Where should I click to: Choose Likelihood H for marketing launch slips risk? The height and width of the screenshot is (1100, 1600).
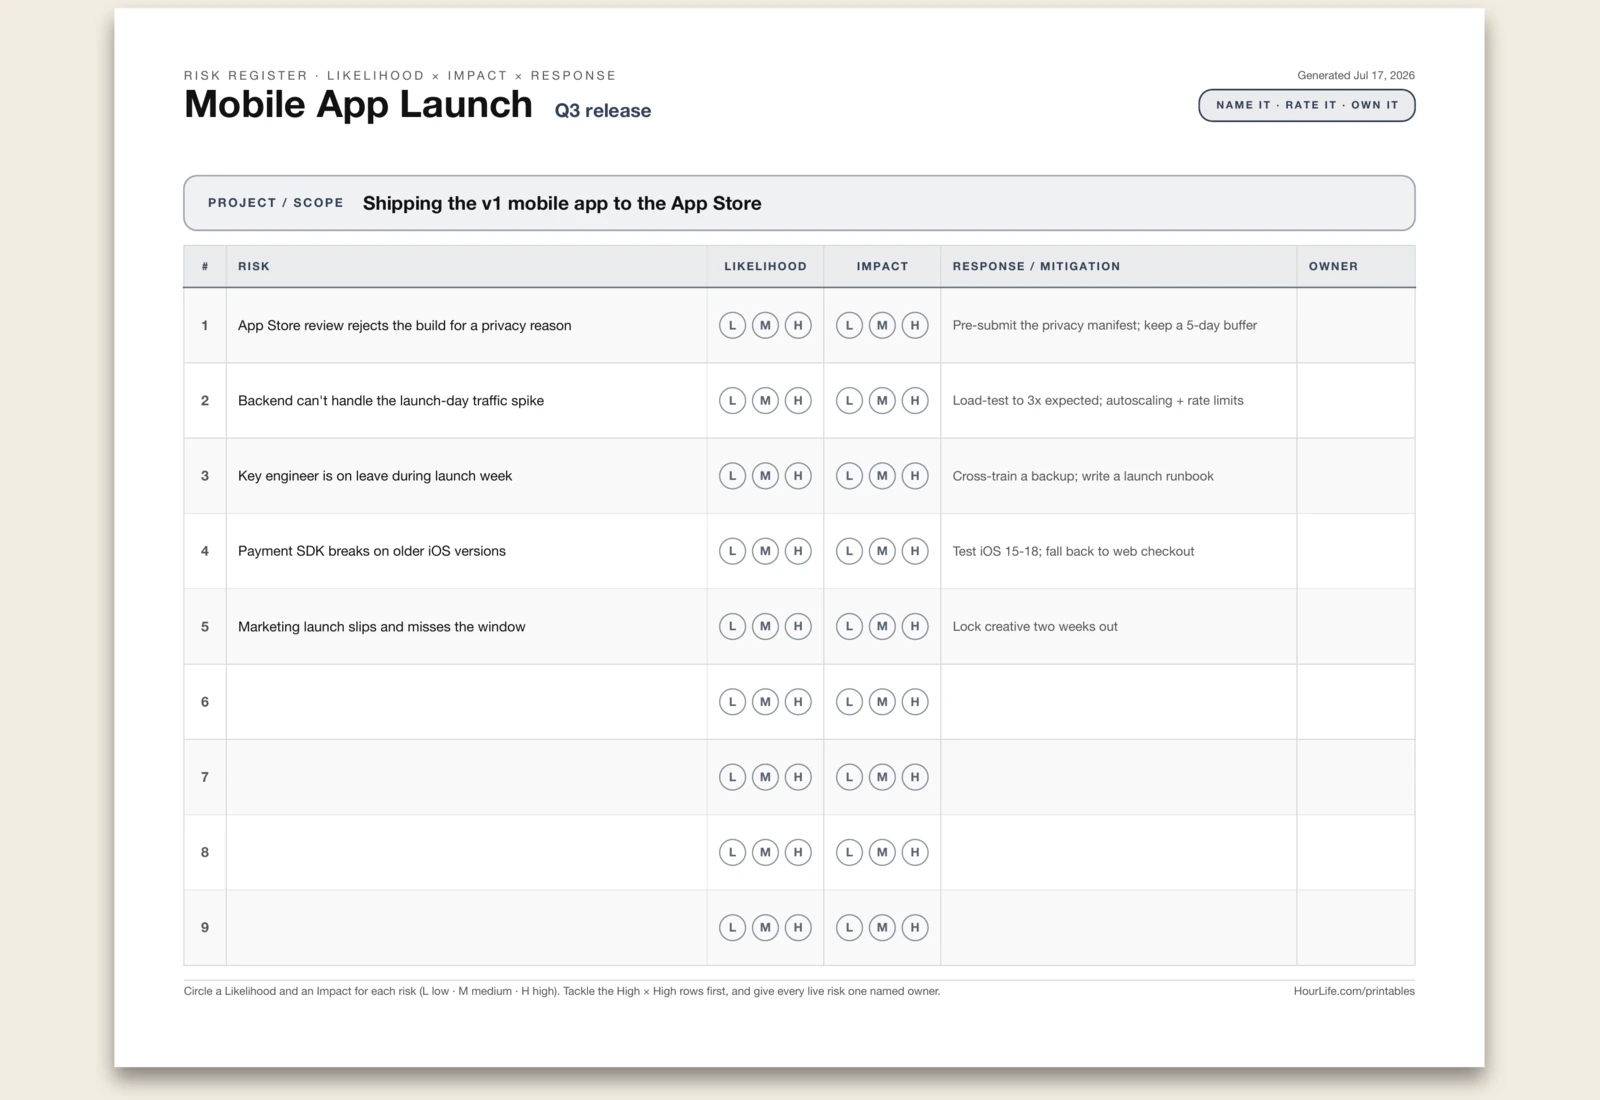[798, 626]
